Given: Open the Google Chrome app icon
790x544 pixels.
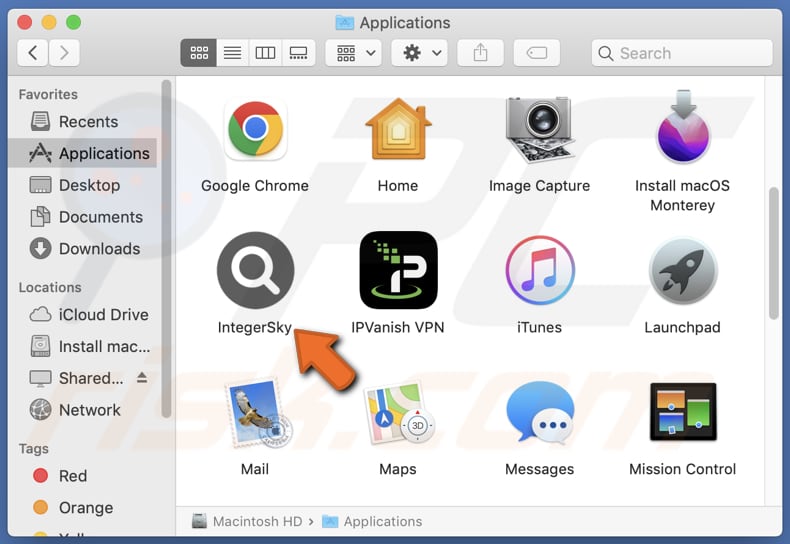Looking at the screenshot, I should click(255, 129).
